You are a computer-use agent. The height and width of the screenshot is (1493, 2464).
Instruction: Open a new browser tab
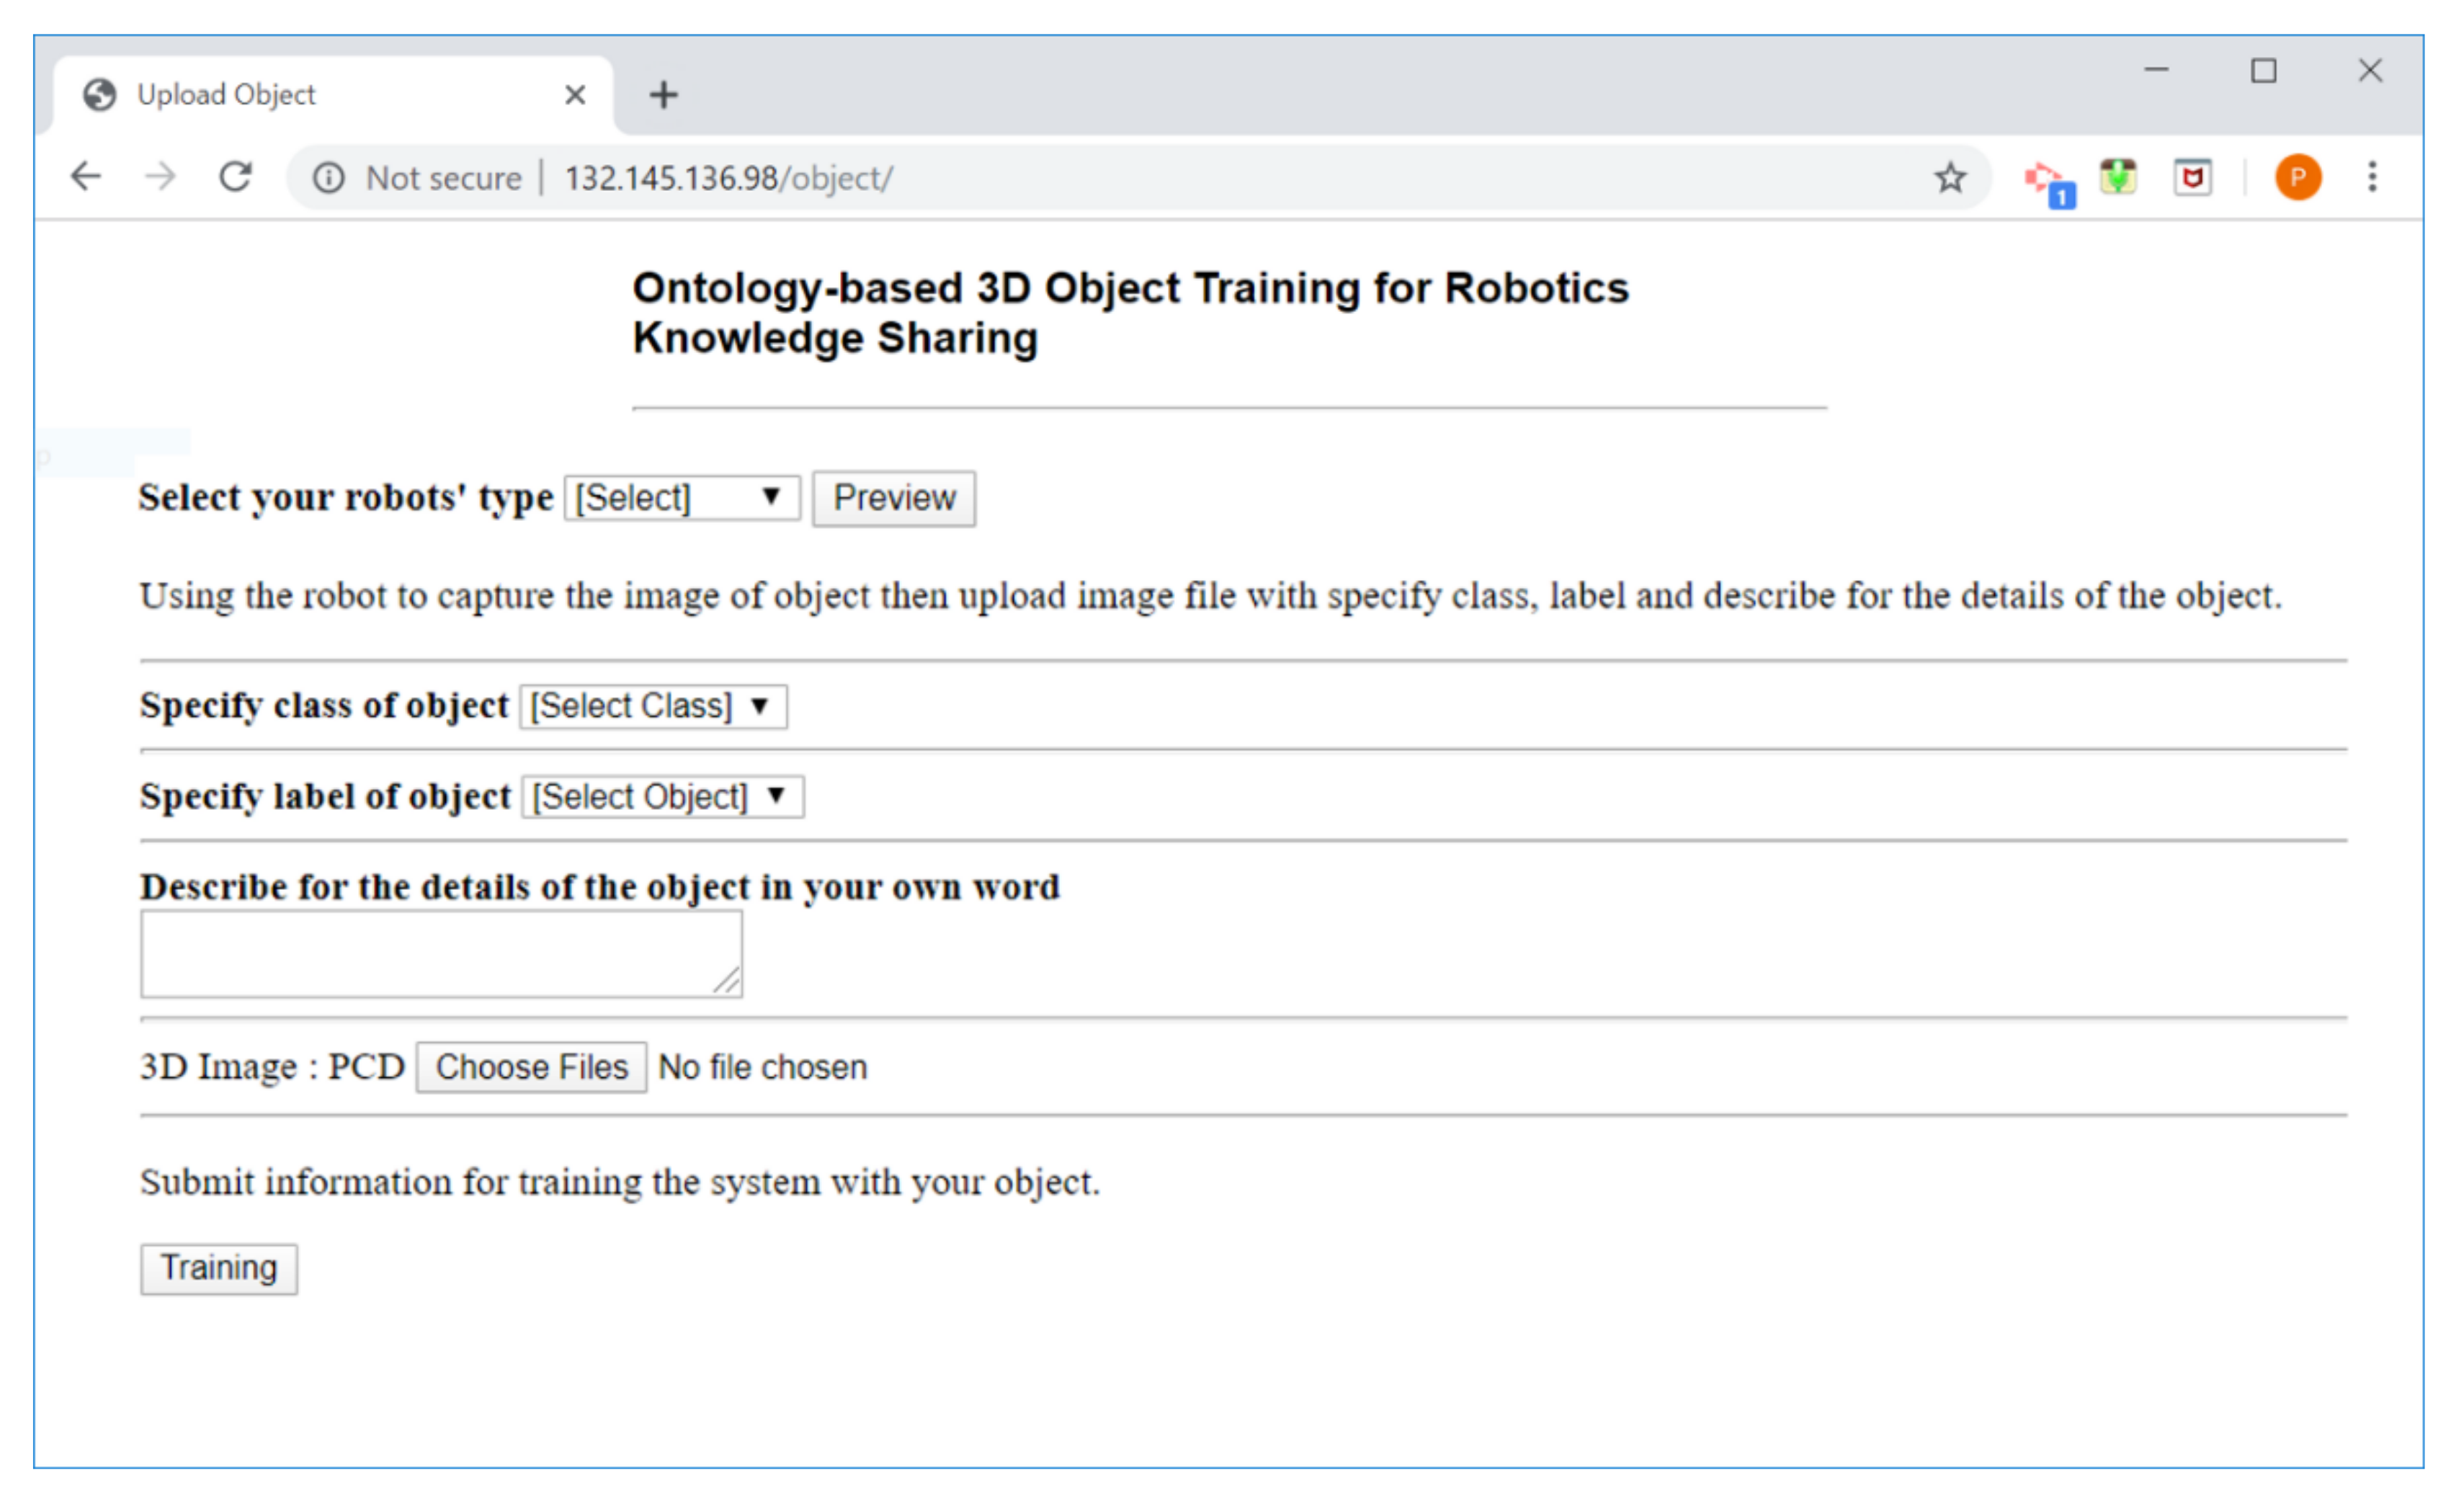[x=663, y=95]
